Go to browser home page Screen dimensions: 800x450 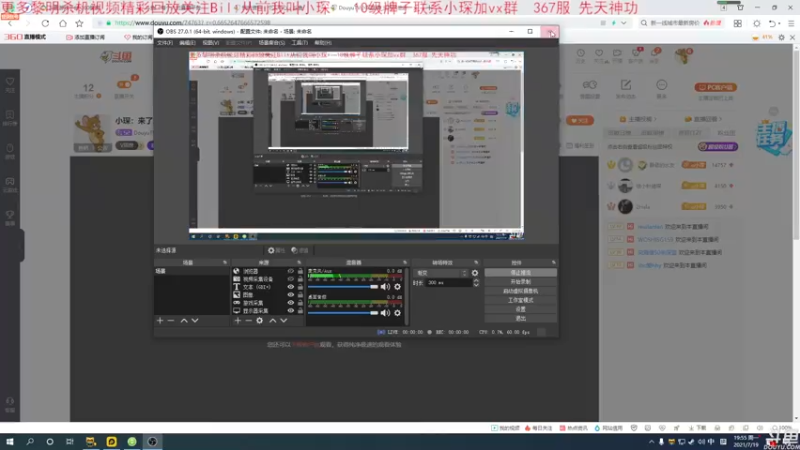[x=63, y=23]
